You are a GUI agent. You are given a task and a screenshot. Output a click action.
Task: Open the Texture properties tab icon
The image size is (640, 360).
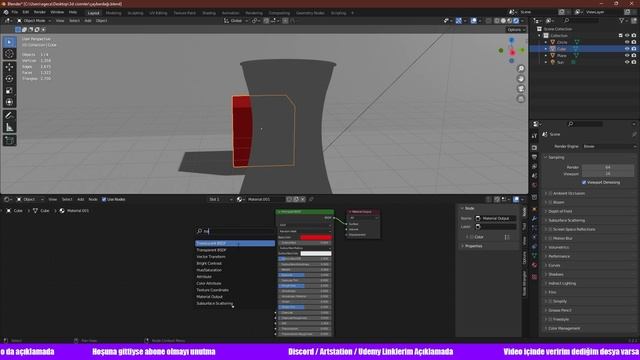(534, 277)
